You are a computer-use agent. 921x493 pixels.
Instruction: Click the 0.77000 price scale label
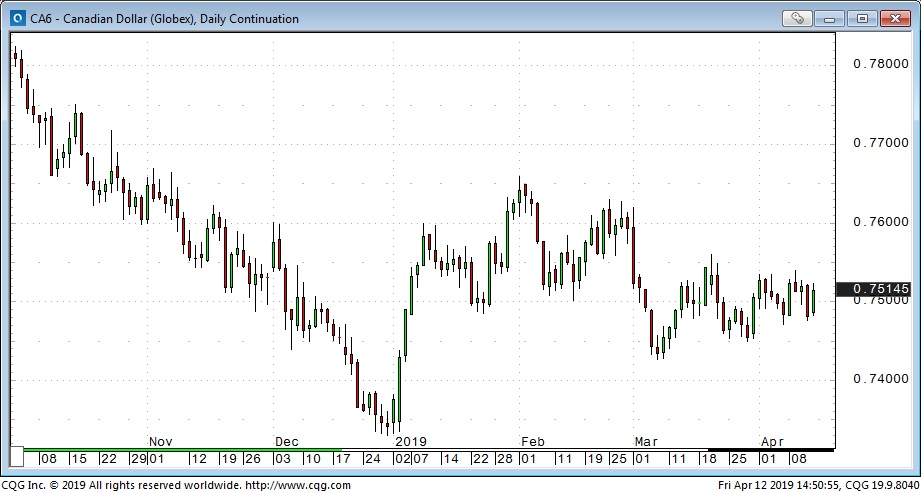coord(880,143)
